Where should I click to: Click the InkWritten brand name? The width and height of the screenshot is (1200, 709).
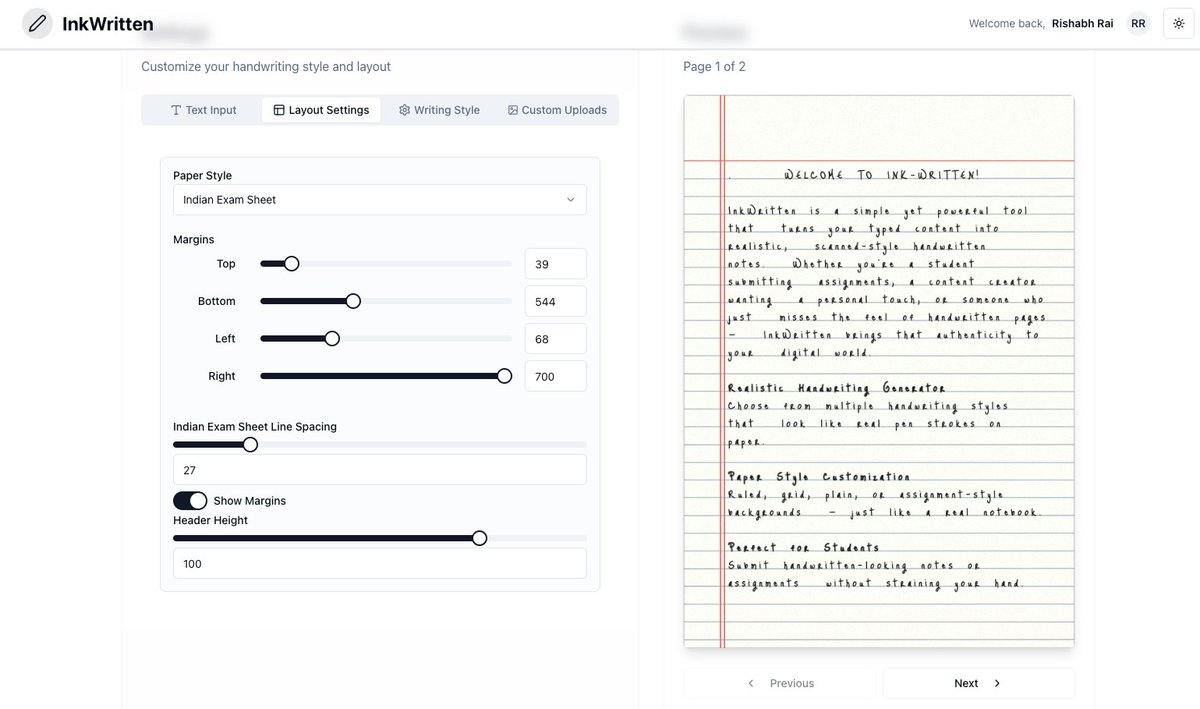[x=108, y=23]
